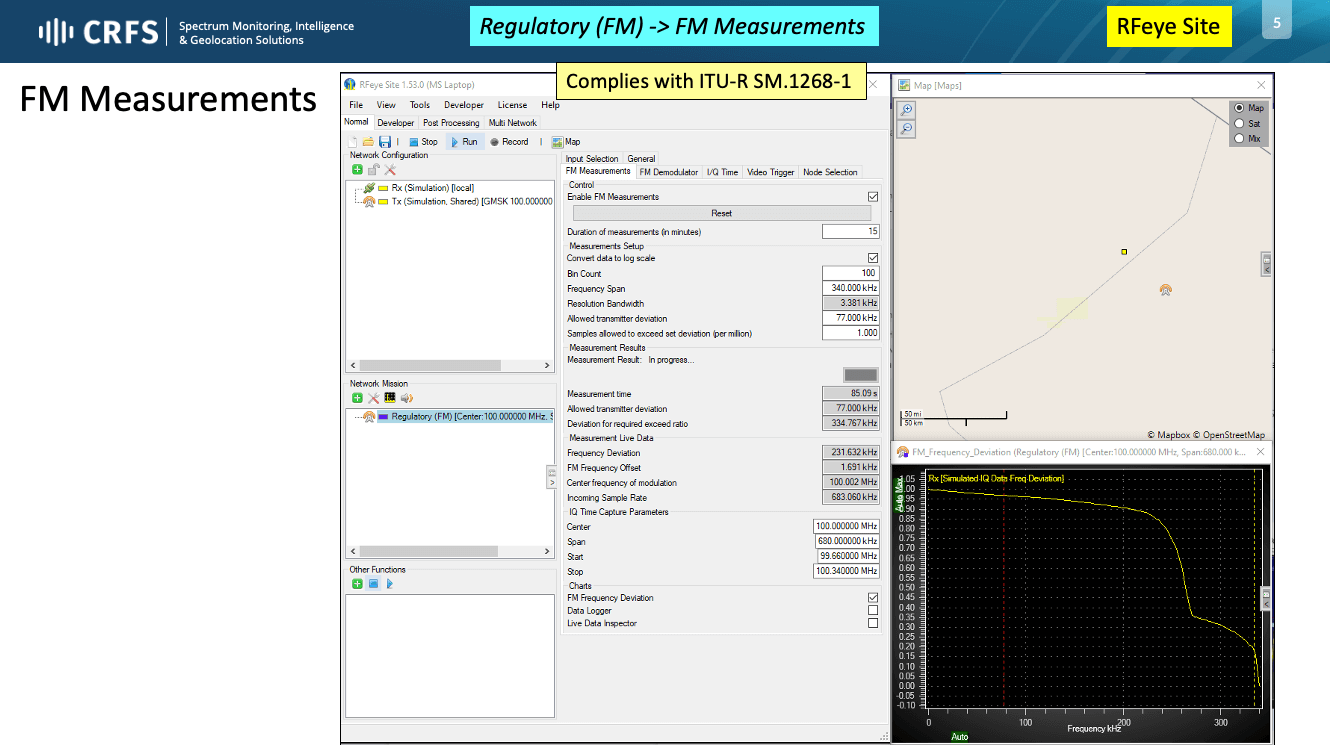Click the blue square icon in Other Functions

click(373, 584)
